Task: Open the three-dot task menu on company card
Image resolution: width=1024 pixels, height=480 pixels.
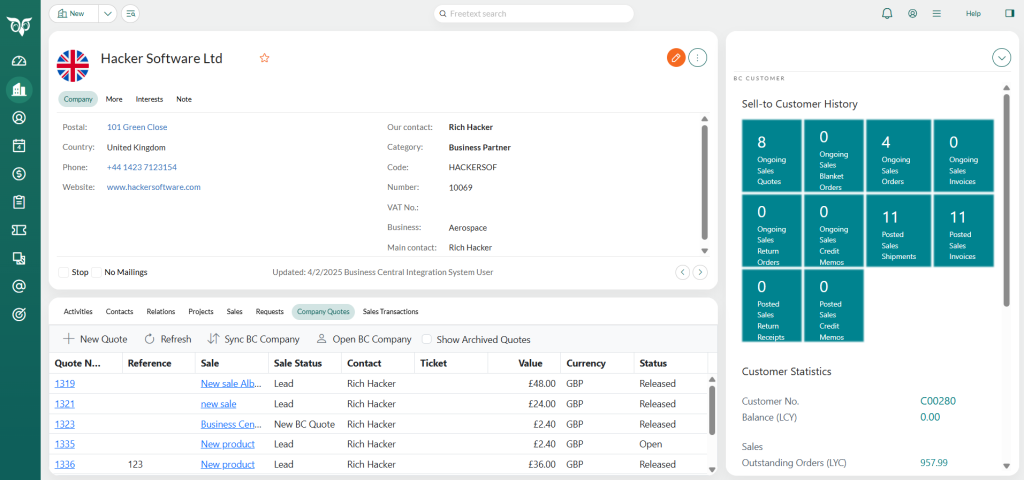Action: point(697,58)
